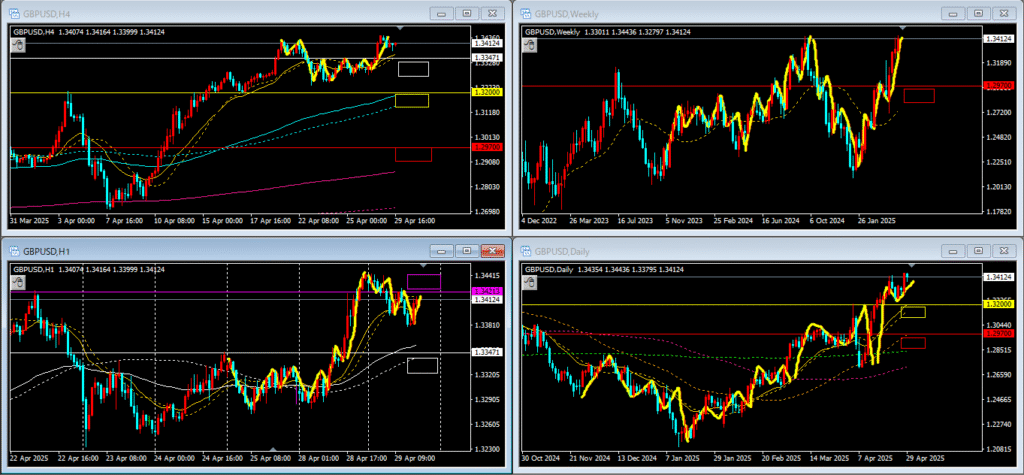
Task: Click the GBPUSD,Daily OHLC header text
Action: point(603,270)
